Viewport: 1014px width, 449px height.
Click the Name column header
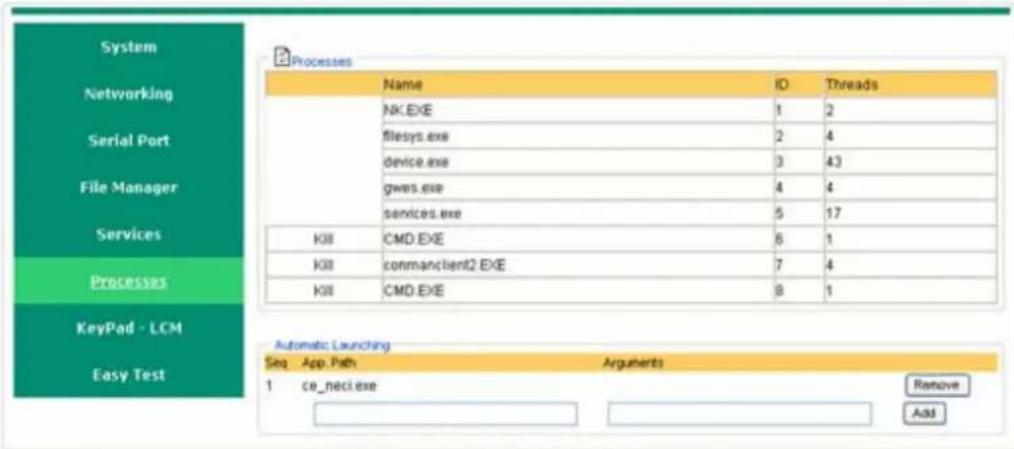pos(402,84)
